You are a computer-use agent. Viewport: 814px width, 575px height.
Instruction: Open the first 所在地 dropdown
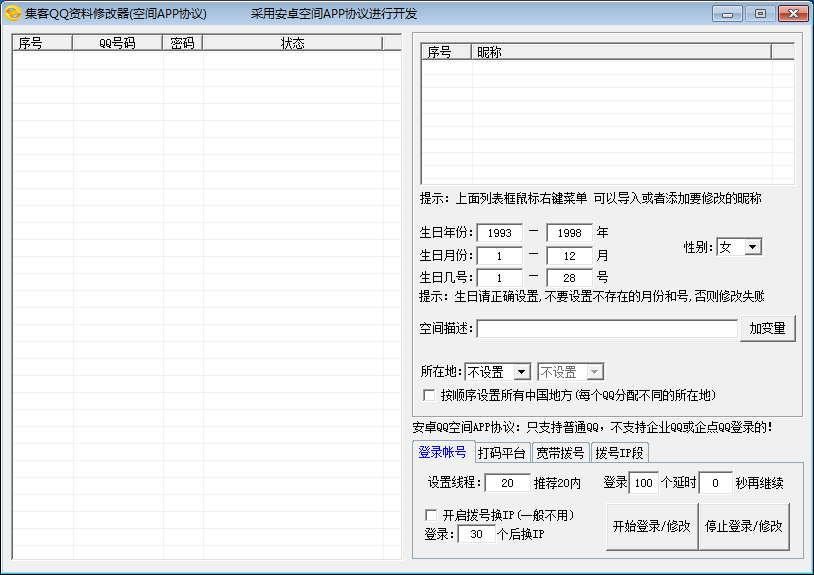(x=498, y=372)
